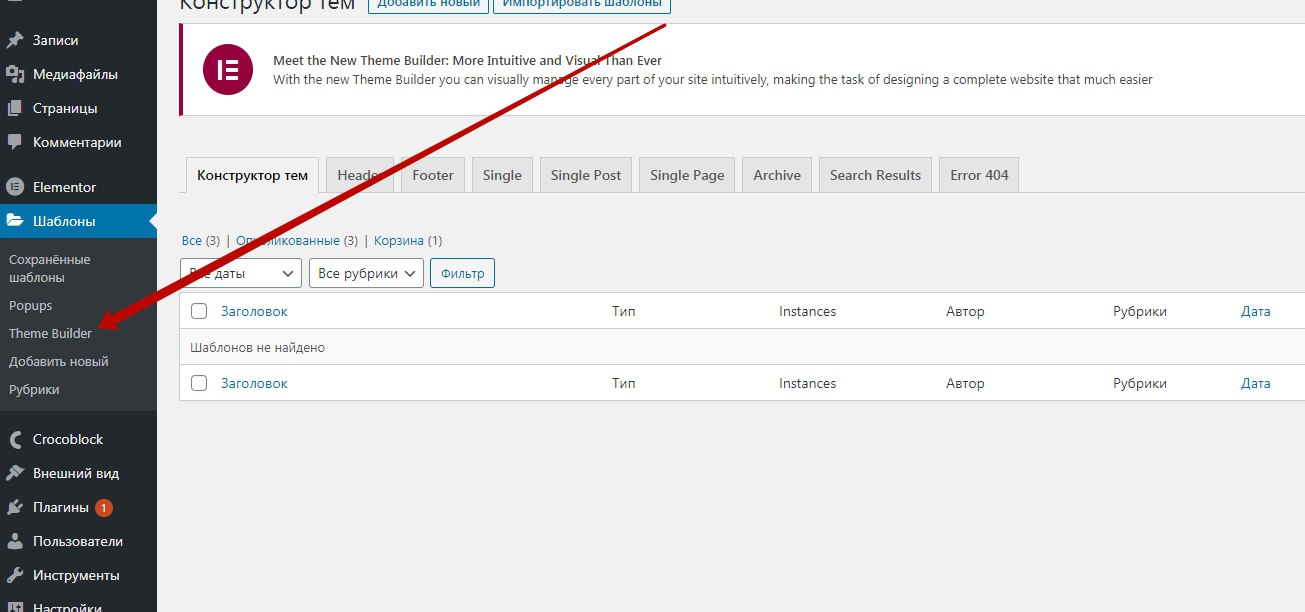Tick the select-all checkbox in the table header

[x=199, y=311]
